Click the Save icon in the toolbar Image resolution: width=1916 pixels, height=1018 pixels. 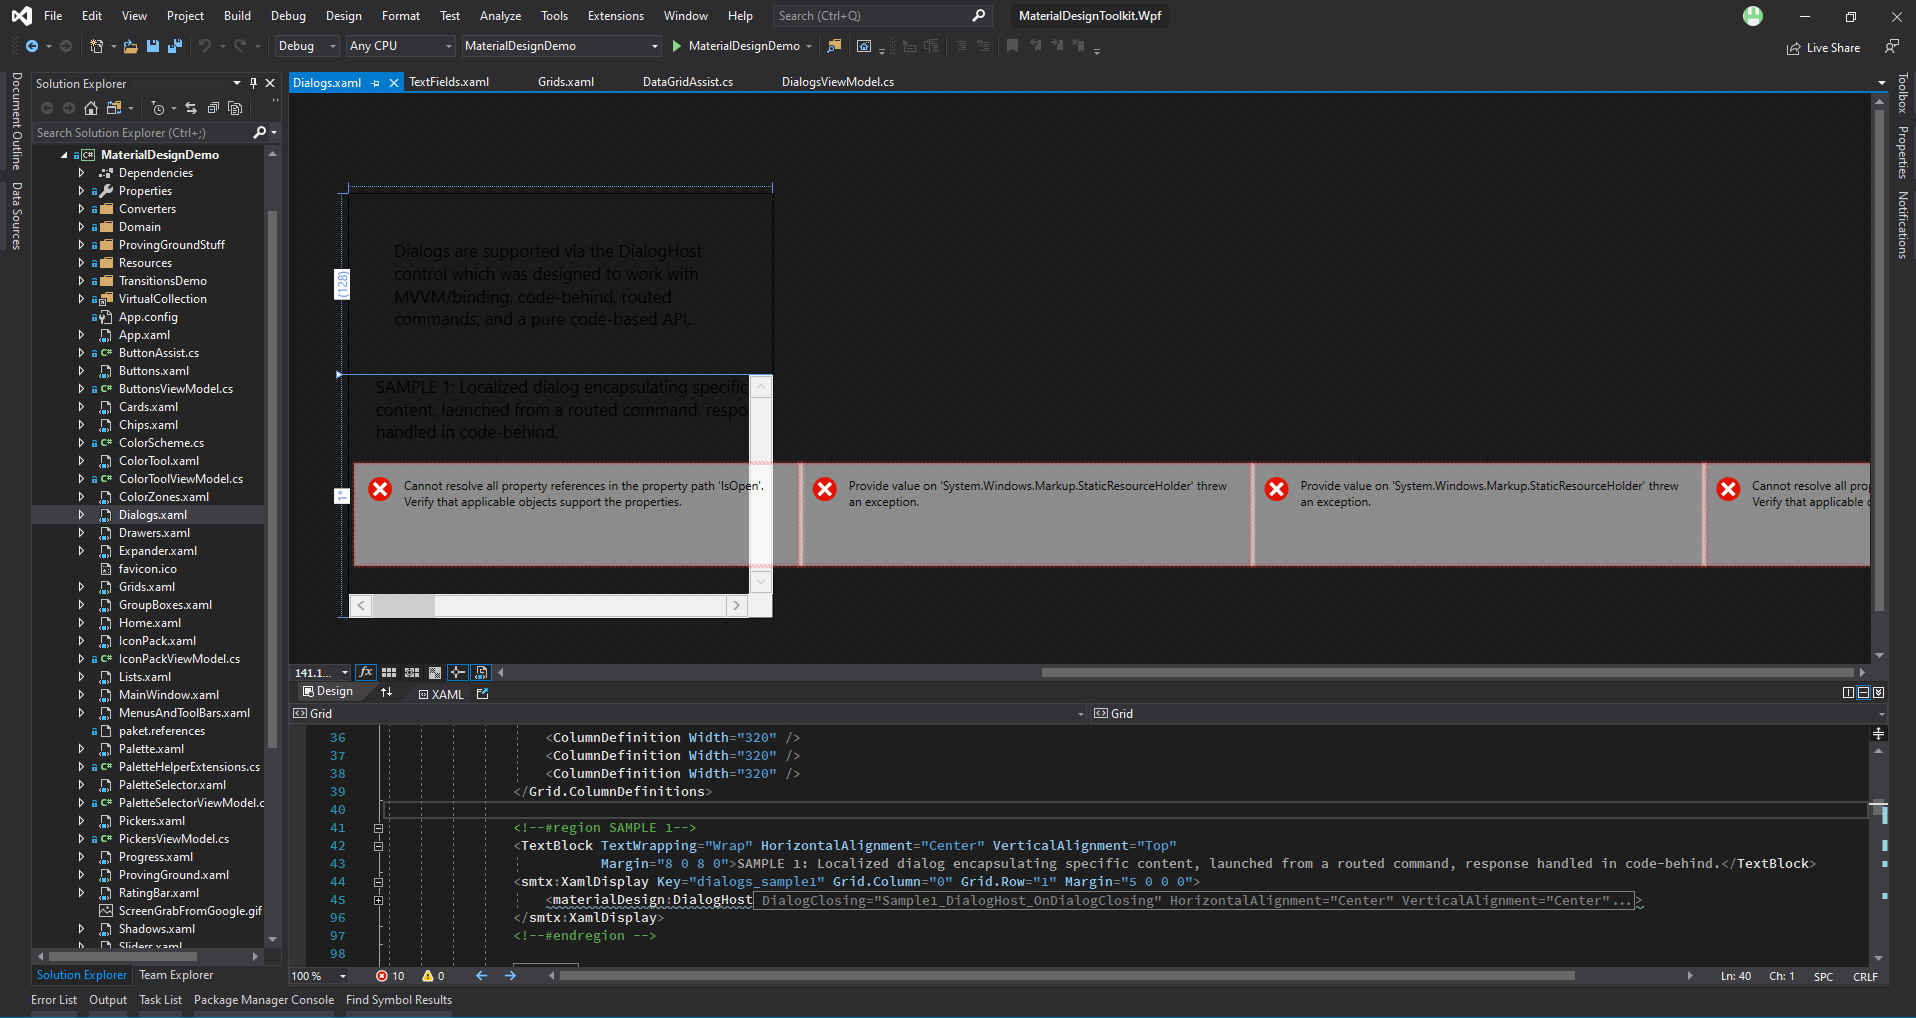[152, 46]
